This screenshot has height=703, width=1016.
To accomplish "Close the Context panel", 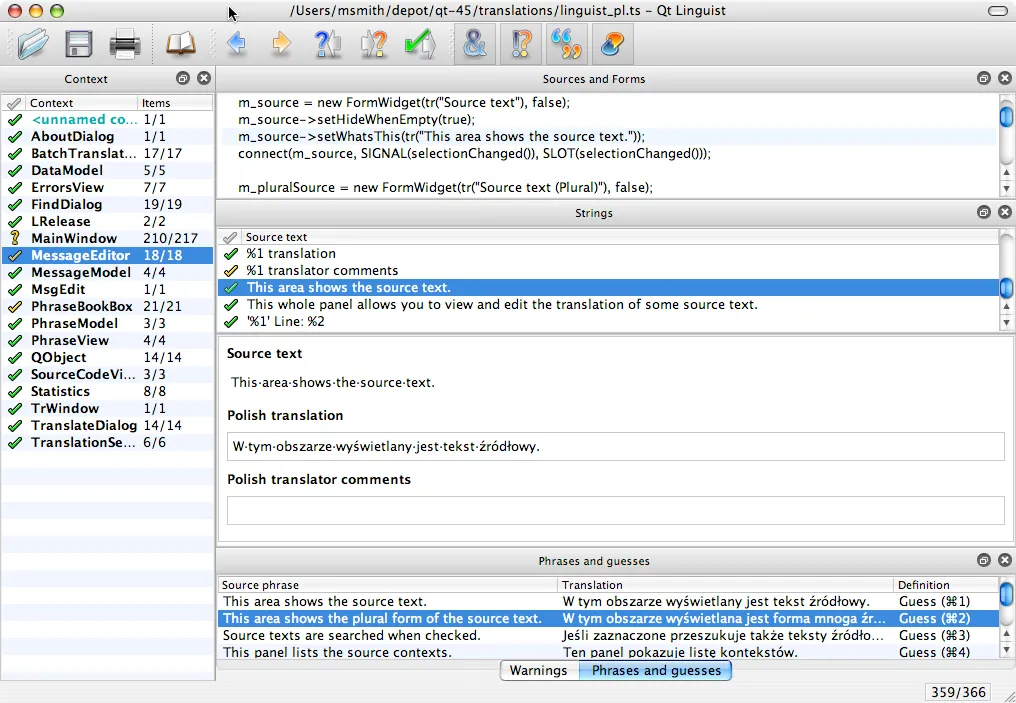I will click(204, 78).
